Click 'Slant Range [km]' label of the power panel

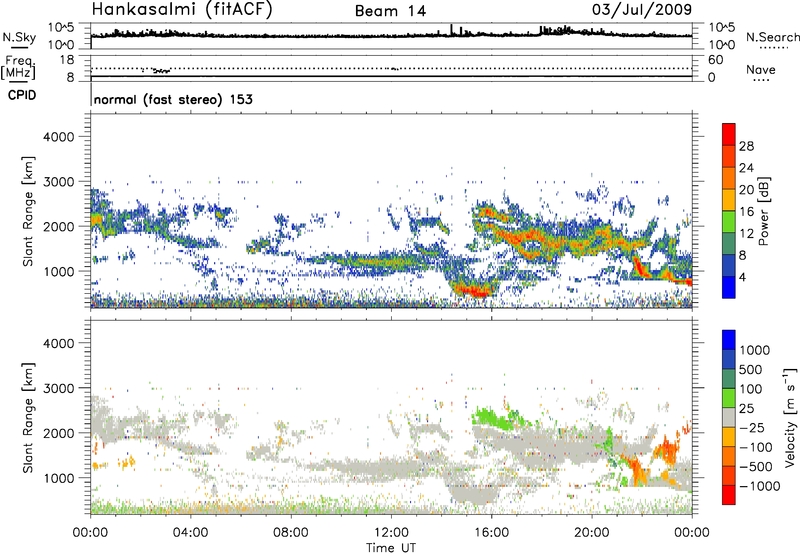(28, 211)
